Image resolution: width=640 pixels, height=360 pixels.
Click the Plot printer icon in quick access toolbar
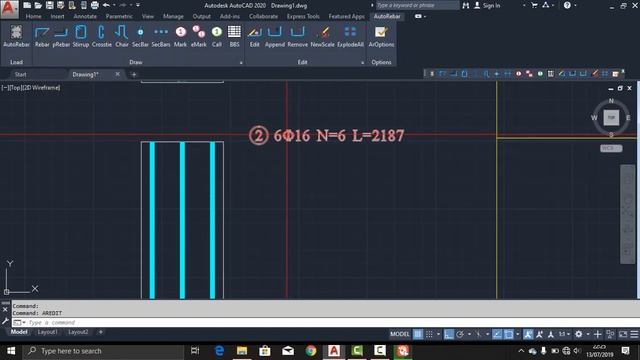point(95,5)
